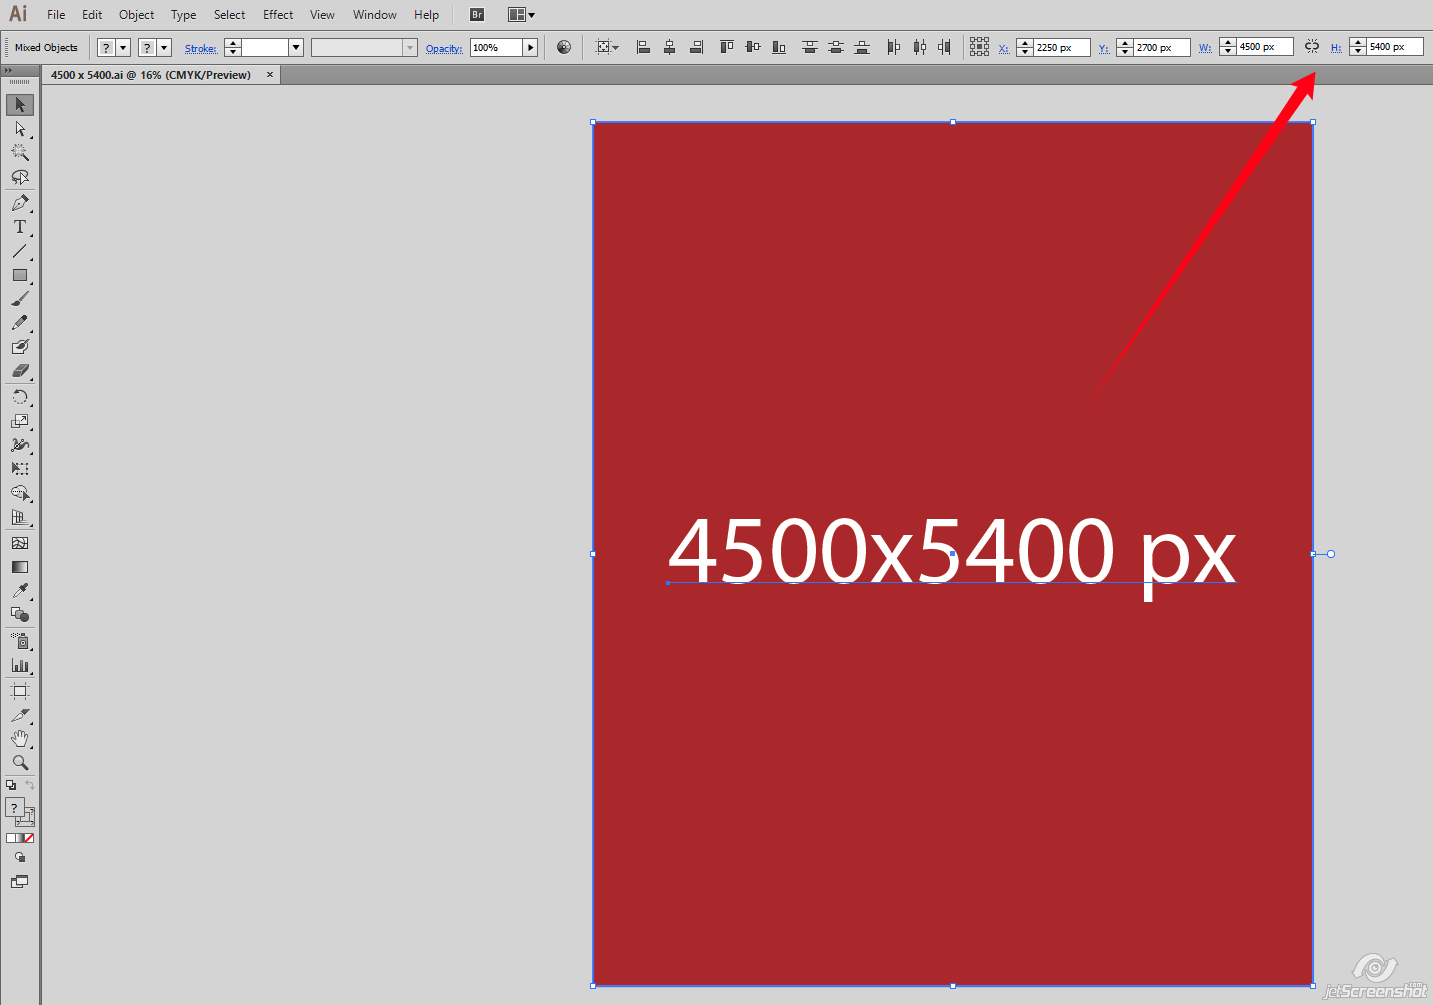Open the Object menu
The image size is (1433, 1005).
coord(137,15)
